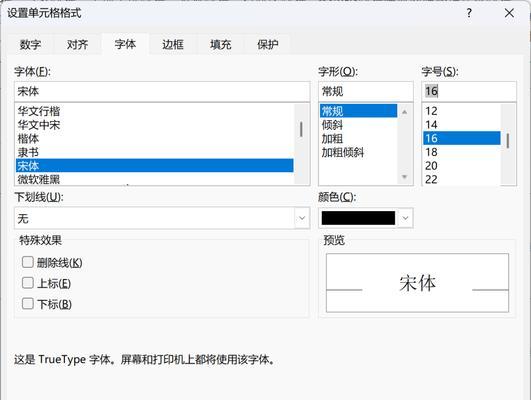Select the 字体 tab
The height and width of the screenshot is (400, 531).
pyautogui.click(x=125, y=44)
